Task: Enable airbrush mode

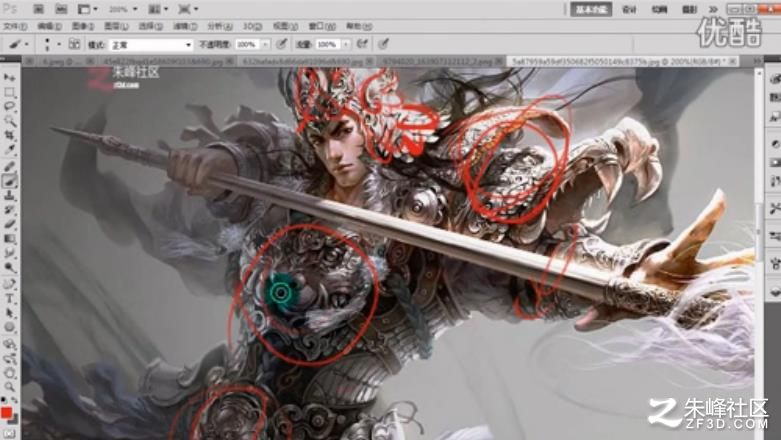Action: click(362, 44)
